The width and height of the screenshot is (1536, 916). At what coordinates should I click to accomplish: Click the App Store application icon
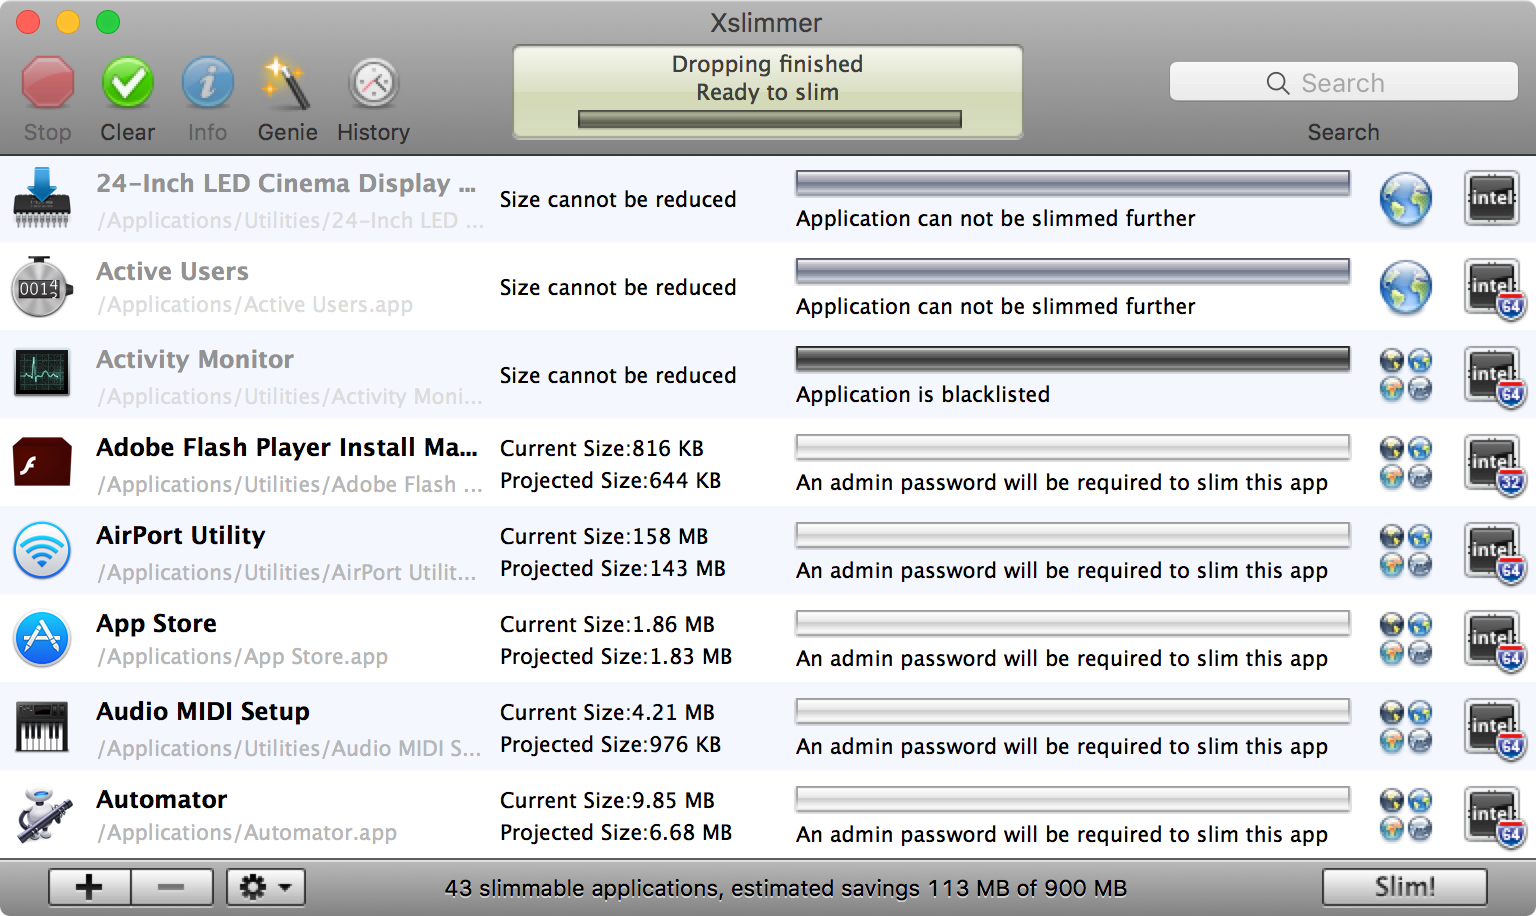(x=42, y=639)
